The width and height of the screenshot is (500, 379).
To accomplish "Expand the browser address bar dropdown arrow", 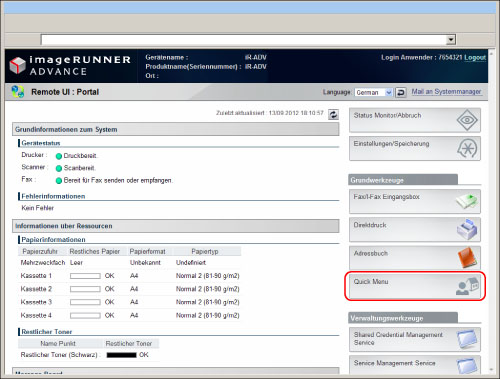I will (451, 40).
